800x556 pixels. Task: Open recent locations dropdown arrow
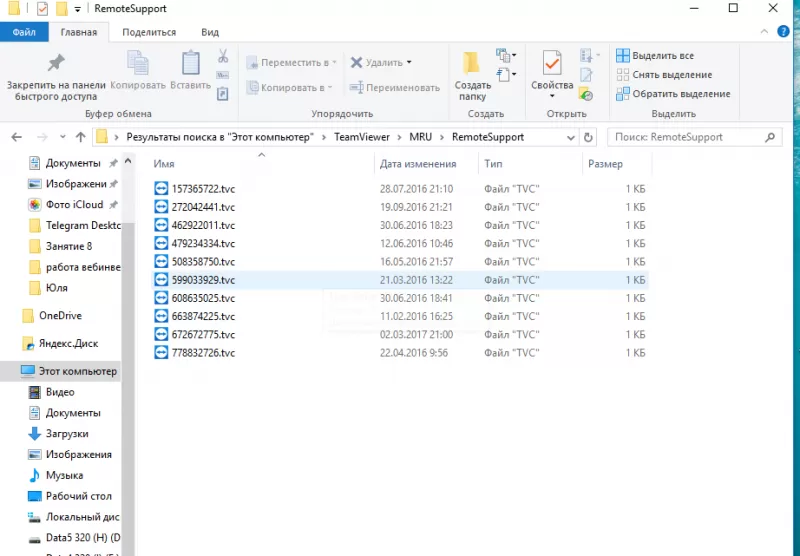tap(62, 137)
